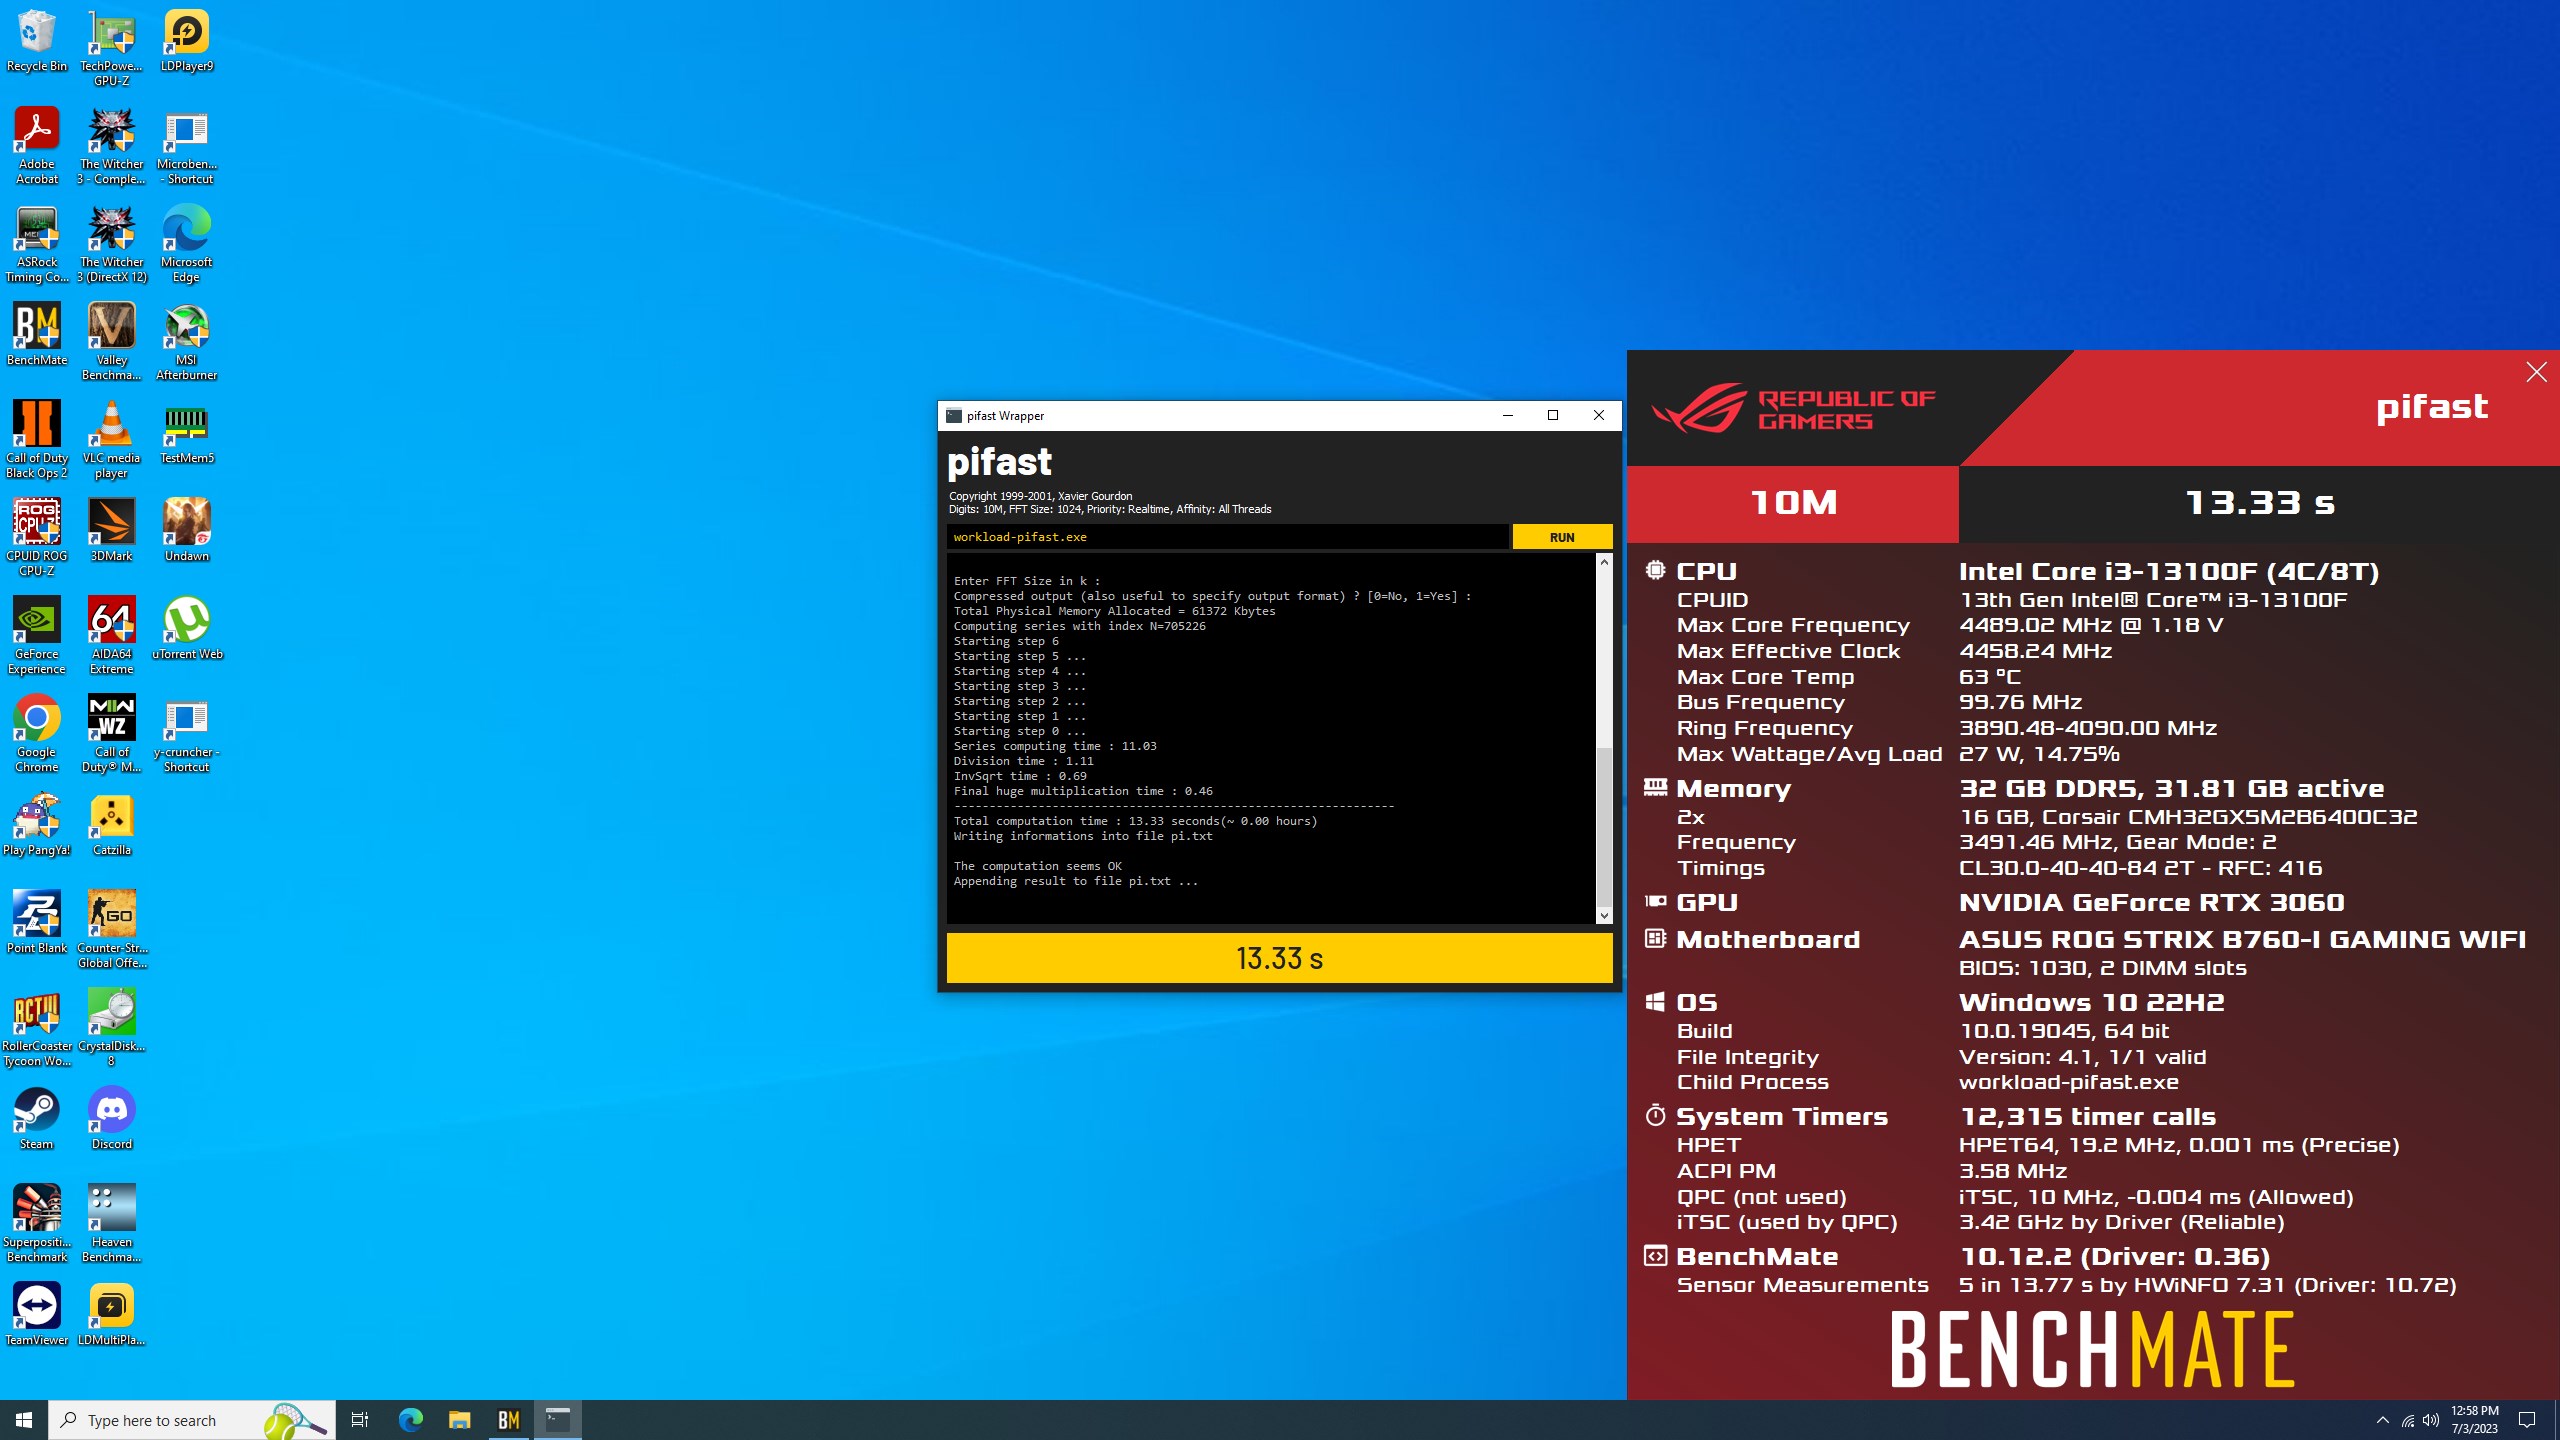Click the Windows Start button
Screen dimensions: 2560x1440
click(x=24, y=1420)
